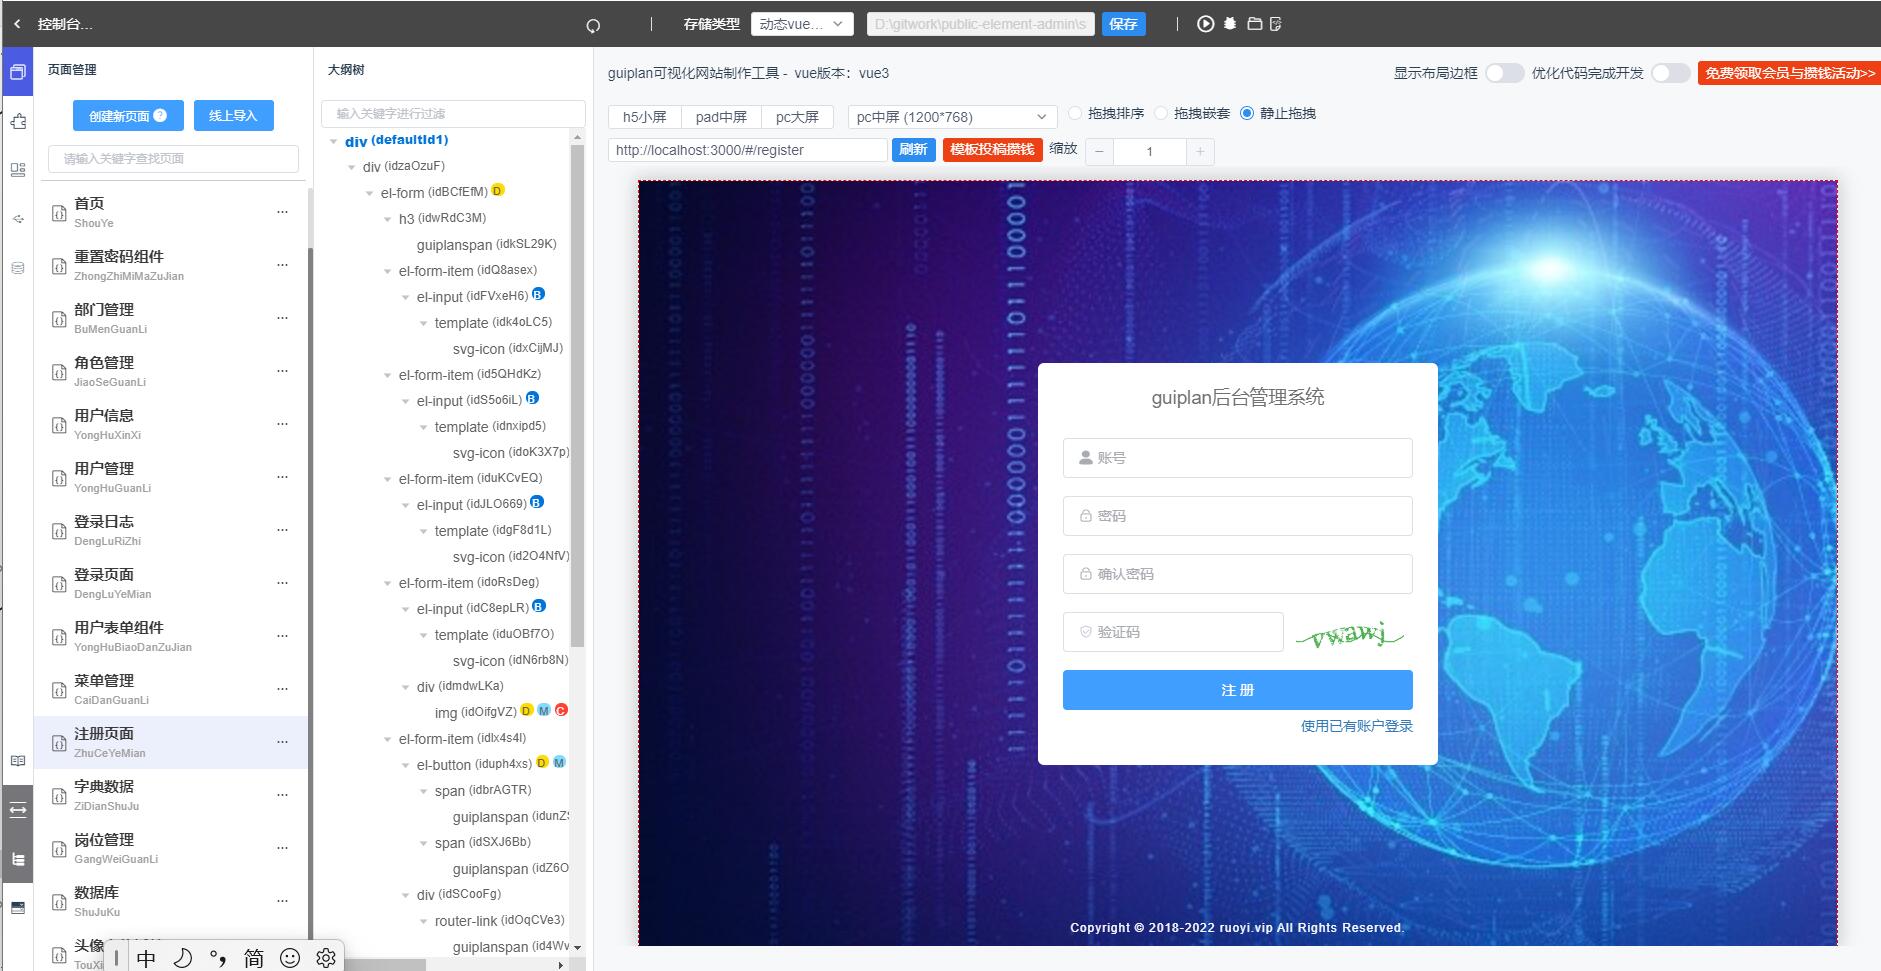Viewport: 1881px width, 971px height.
Task: Click the page search keyword input field
Action: click(x=173, y=159)
